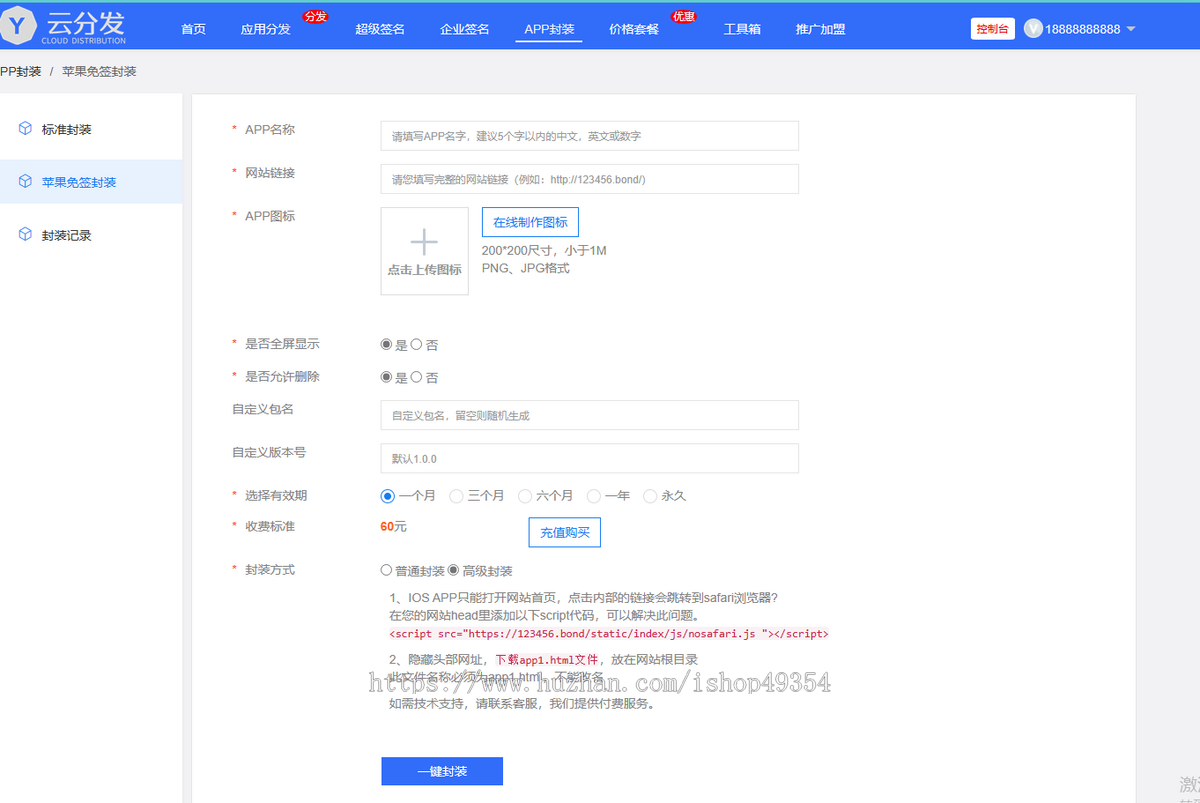Screen dimensions: 1200x803
Task: Click the 在线制作图标 button
Action: (x=530, y=222)
